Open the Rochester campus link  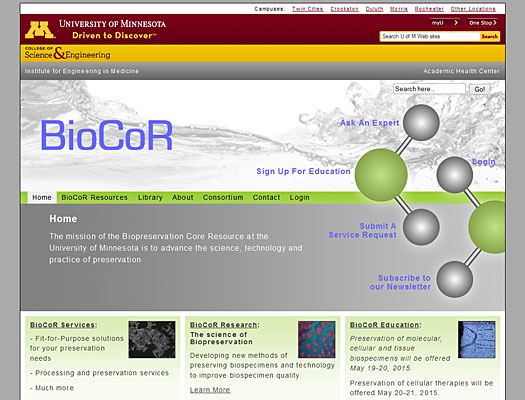[x=429, y=9]
